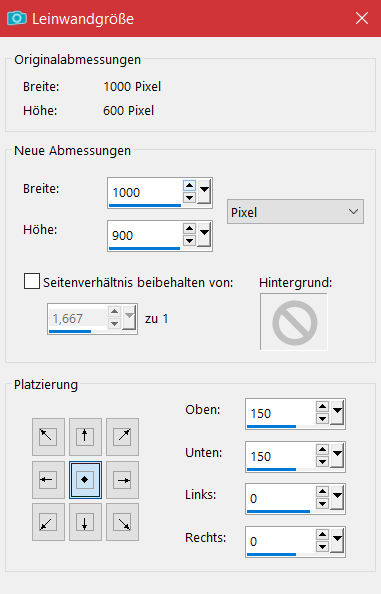Select top-center placement arrow
Image resolution: width=381 pixels, height=594 pixels.
[x=85, y=436]
